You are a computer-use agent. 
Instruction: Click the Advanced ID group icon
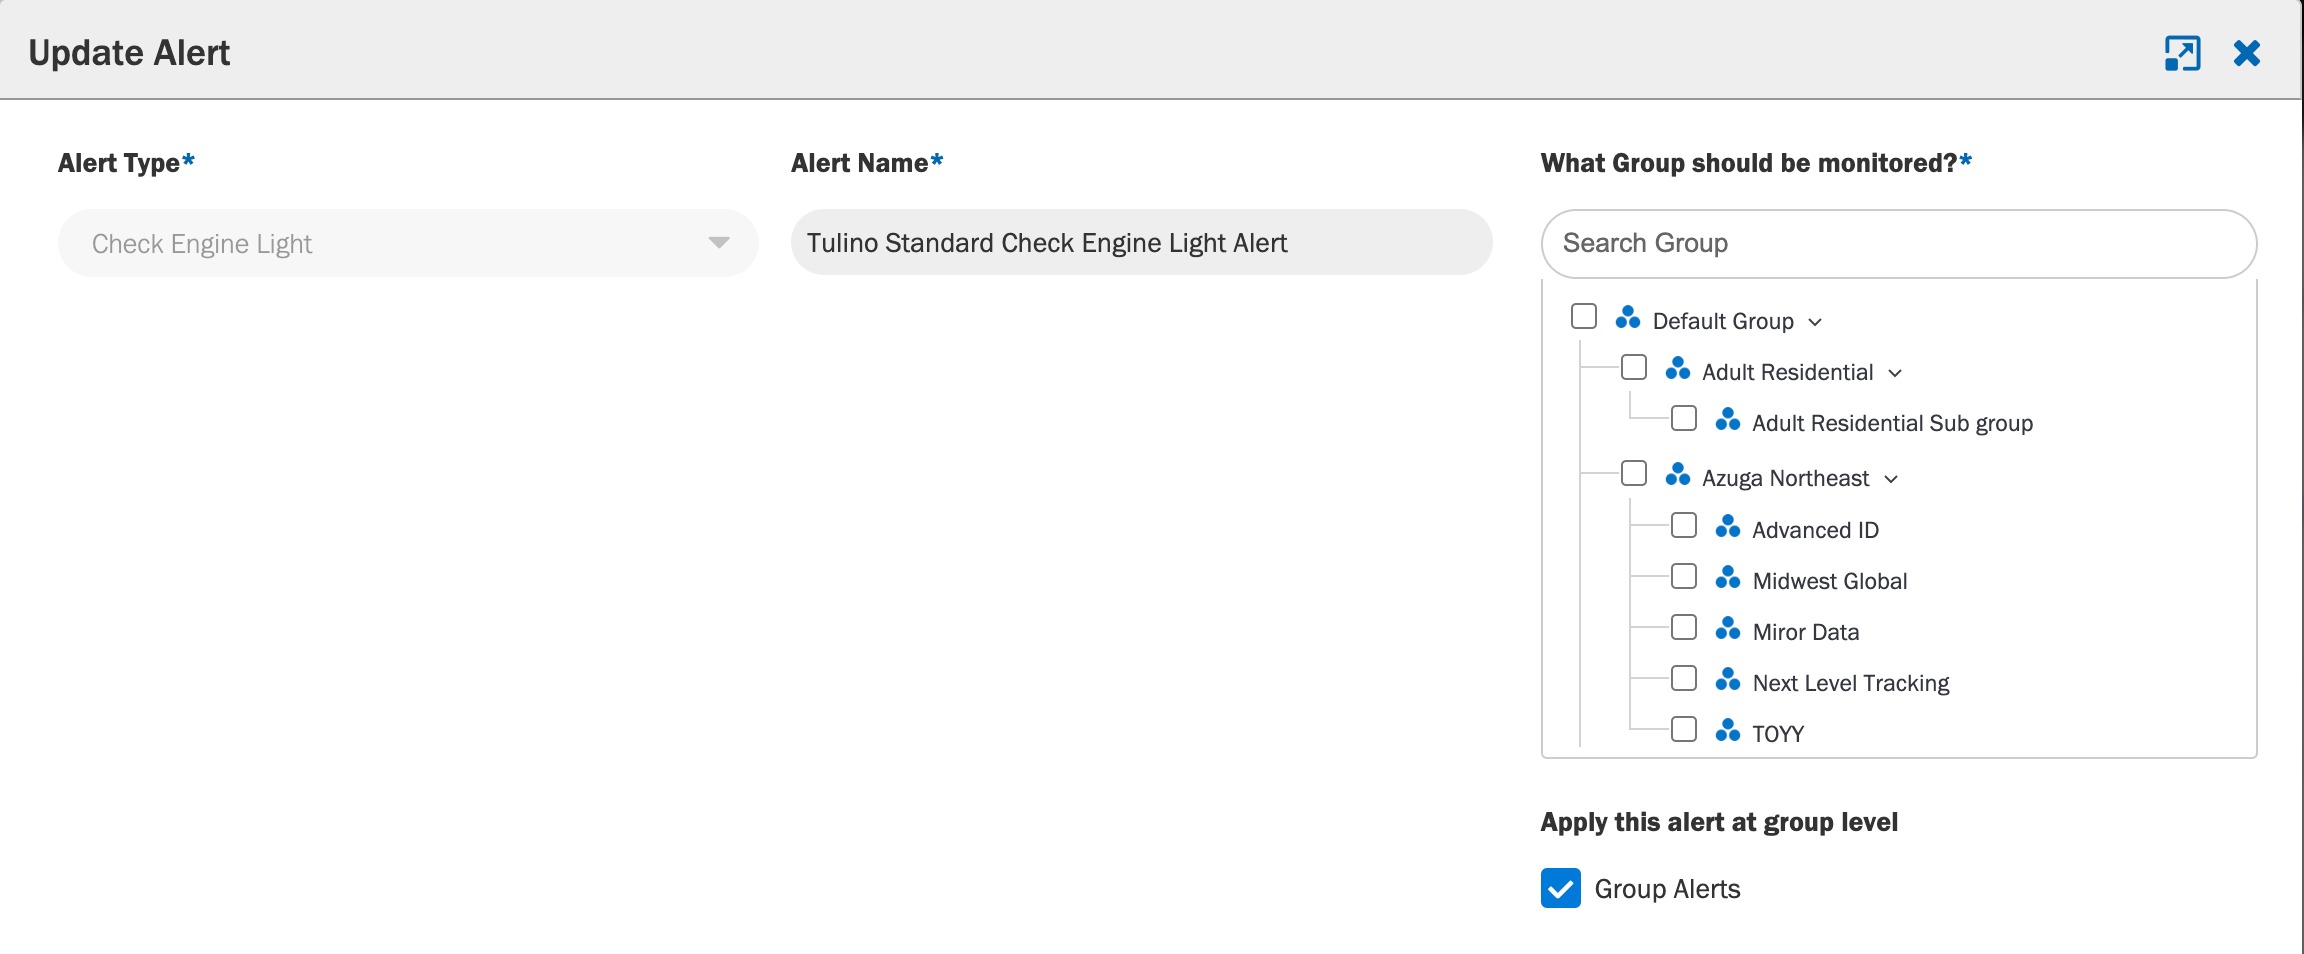pos(1728,527)
